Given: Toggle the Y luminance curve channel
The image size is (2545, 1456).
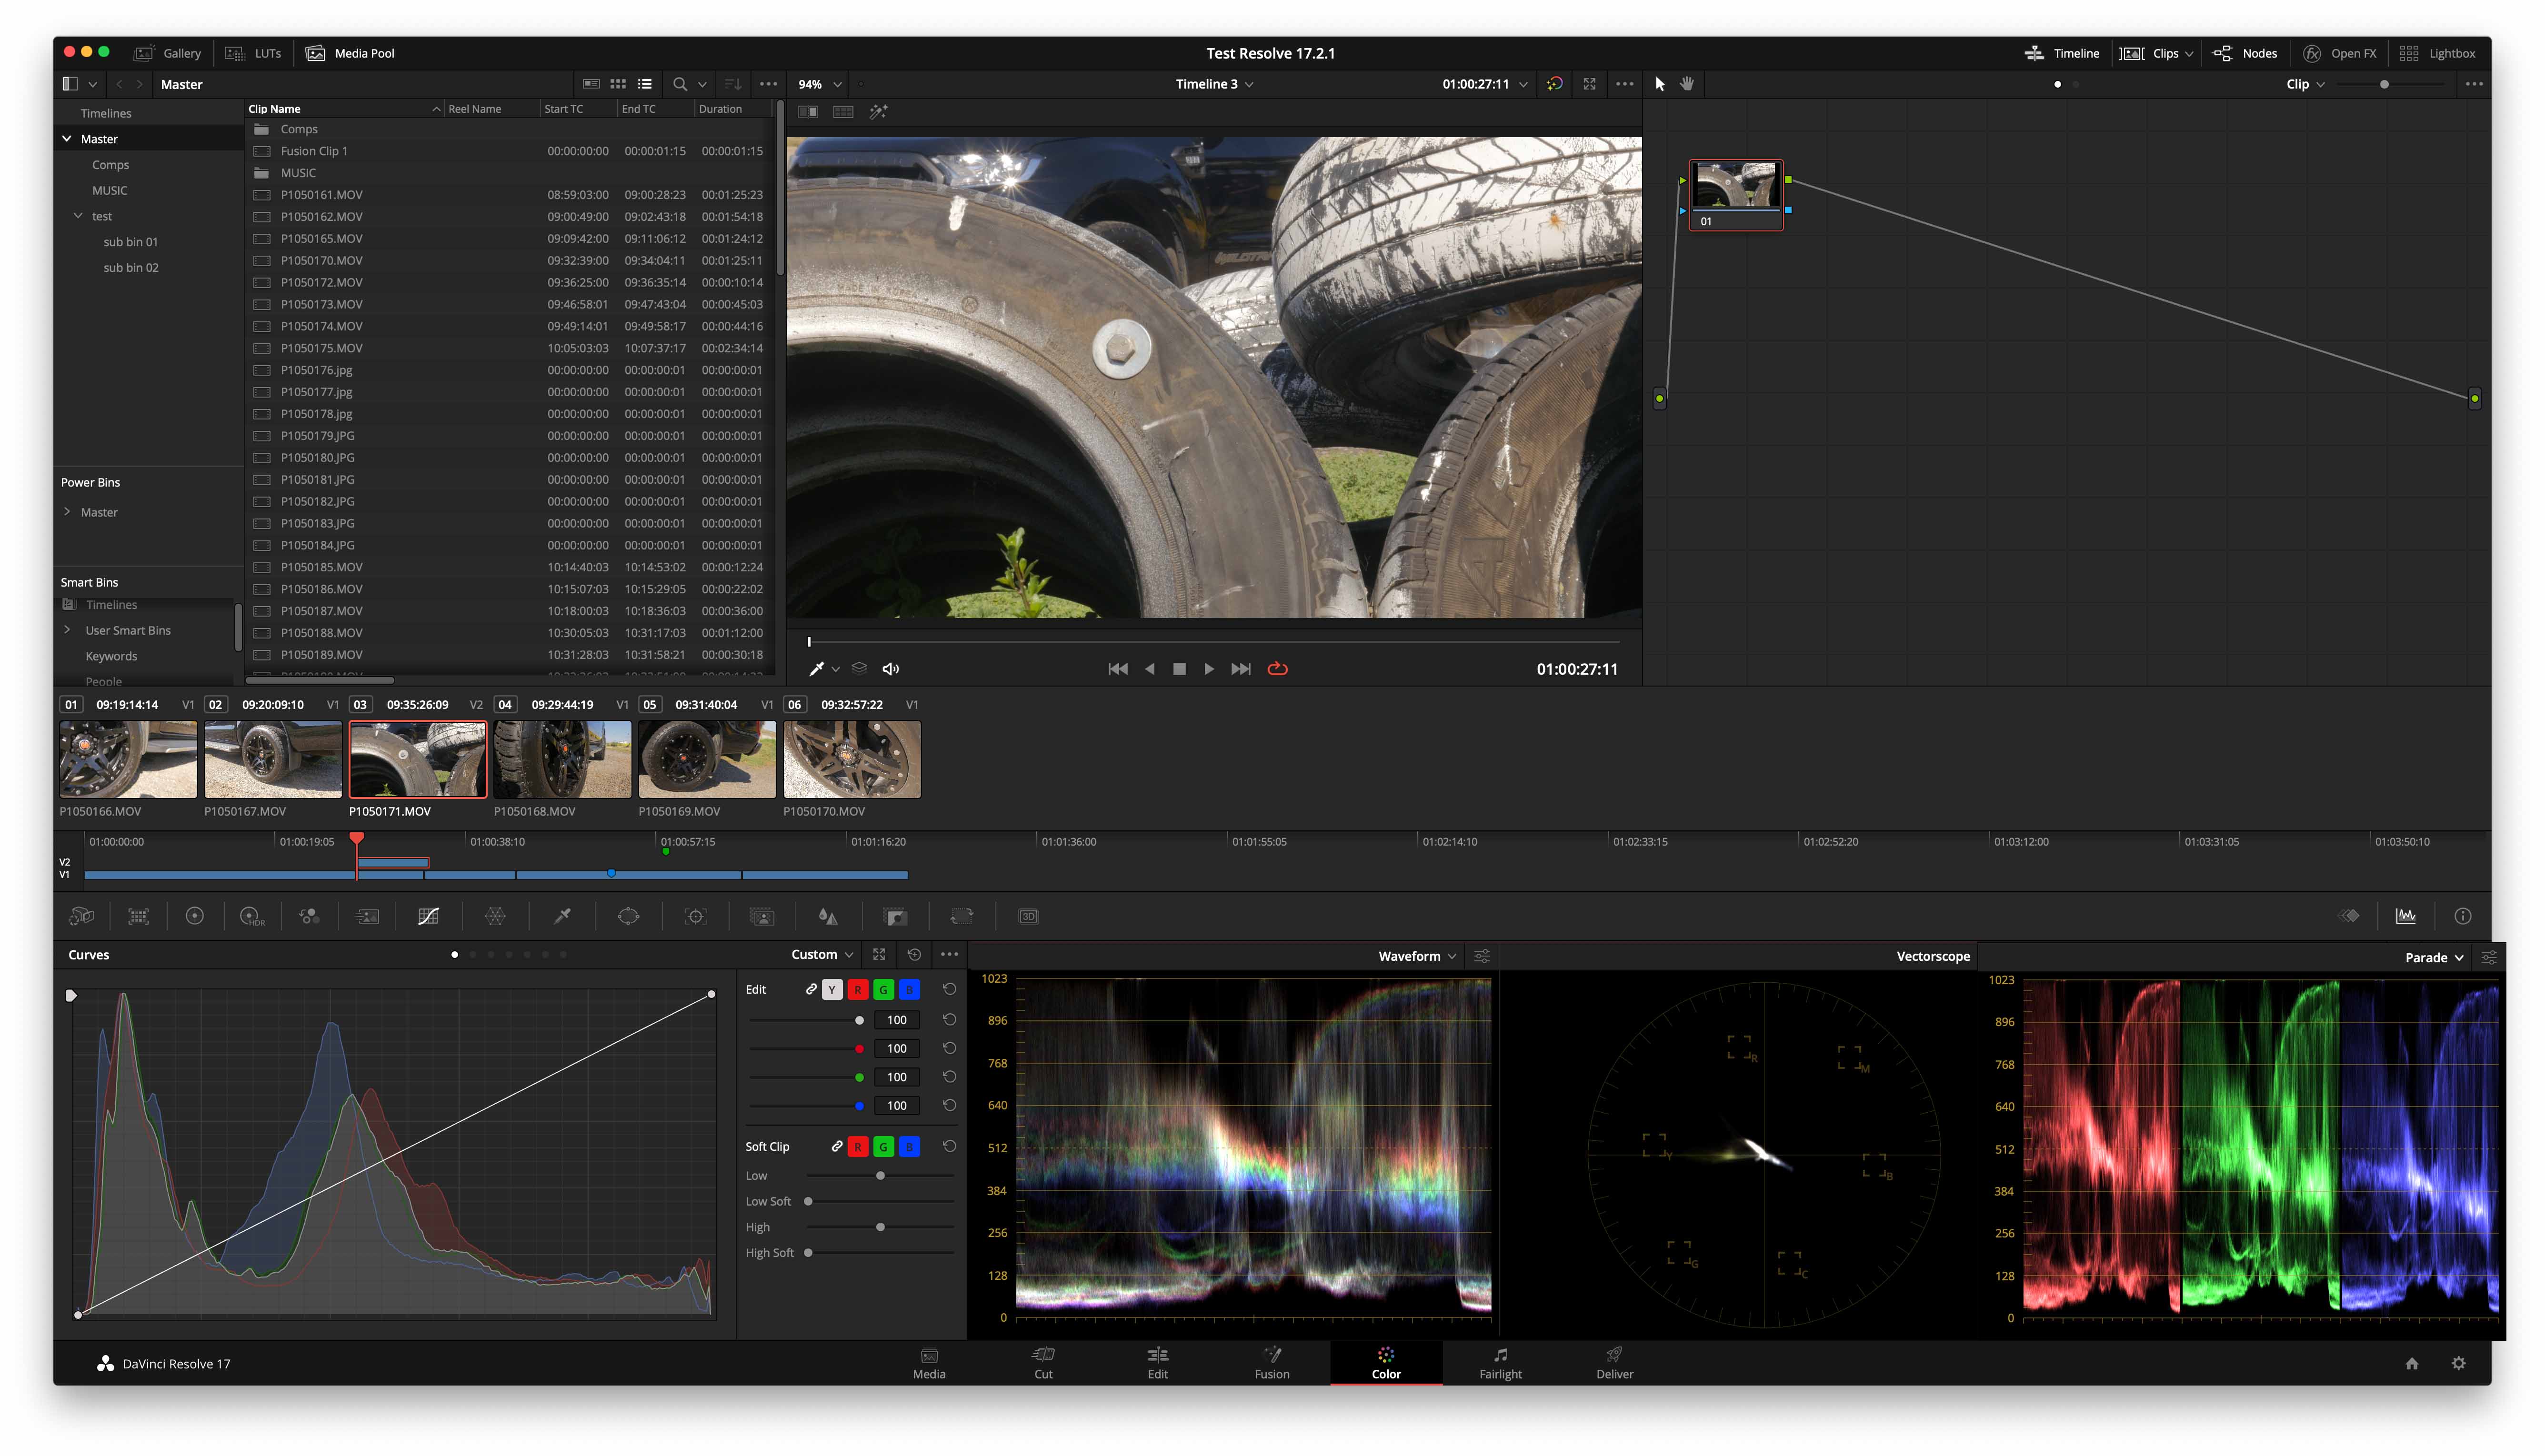Looking at the screenshot, I should tap(832, 990).
